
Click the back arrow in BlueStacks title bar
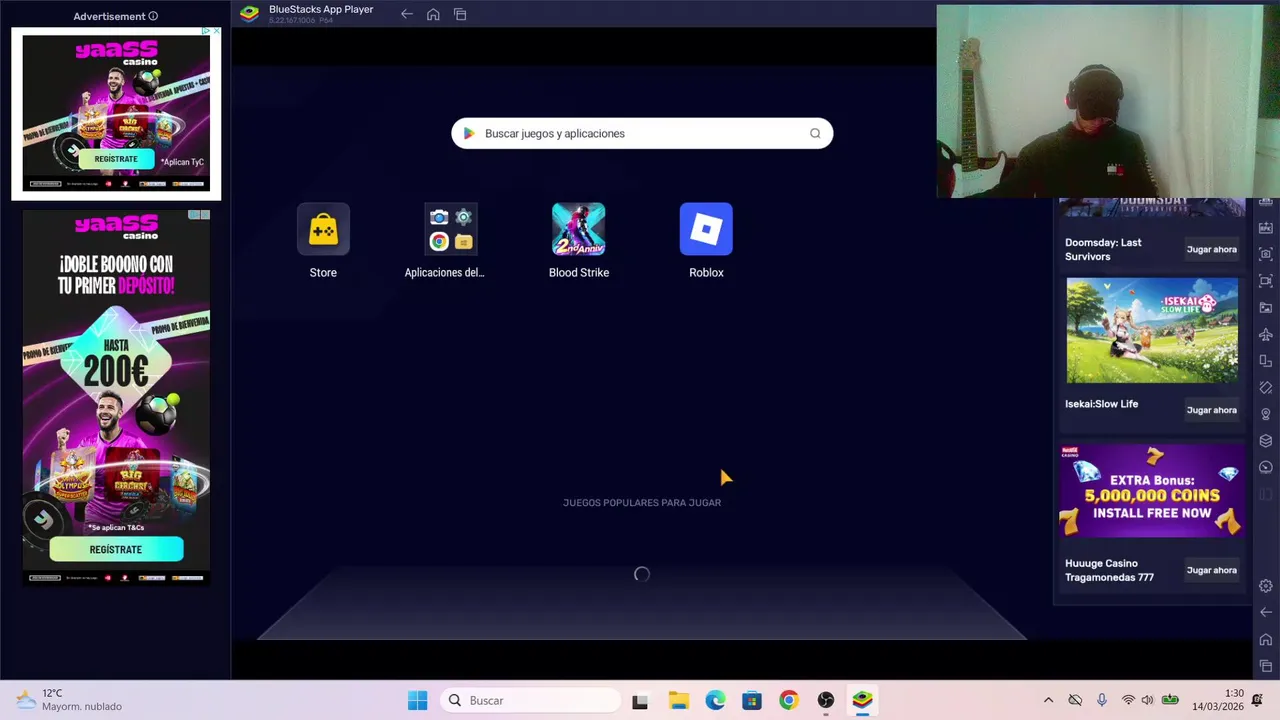tap(406, 14)
